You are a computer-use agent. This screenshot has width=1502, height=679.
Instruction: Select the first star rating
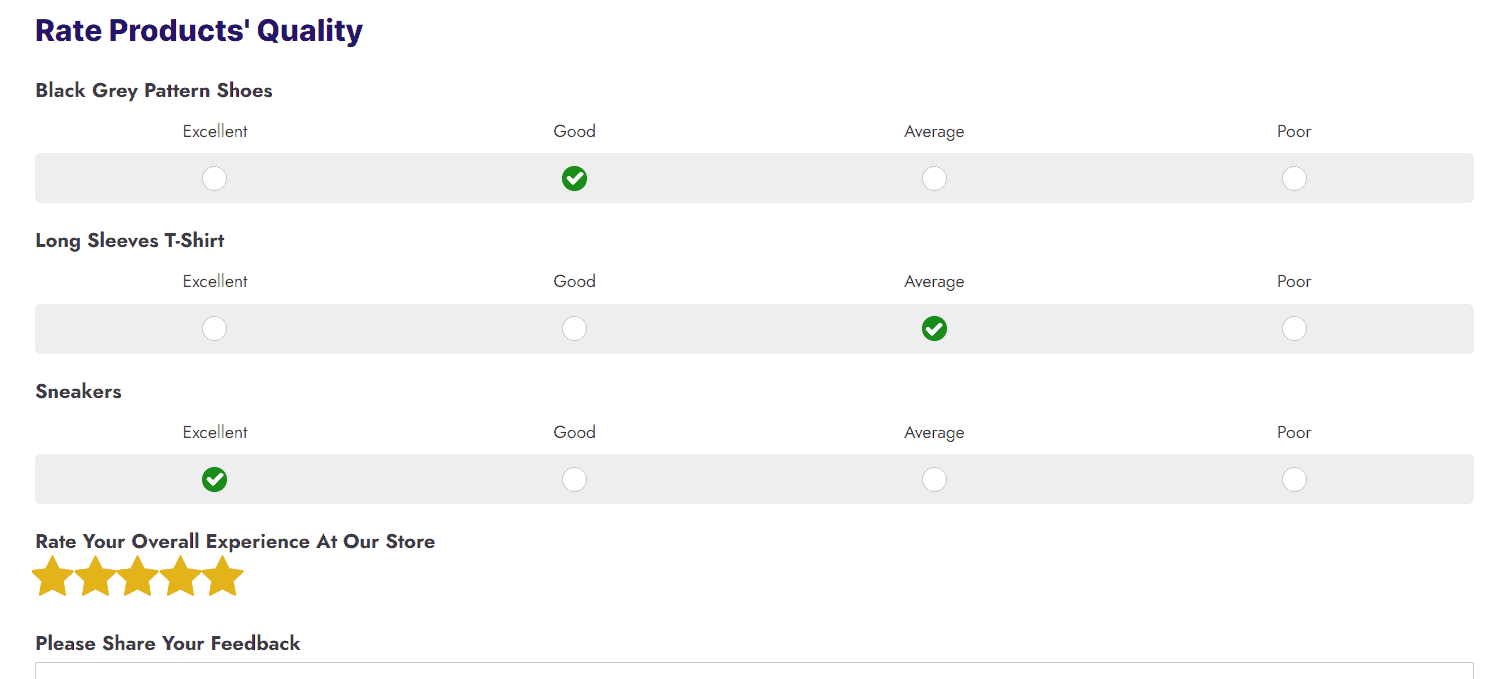coord(53,577)
